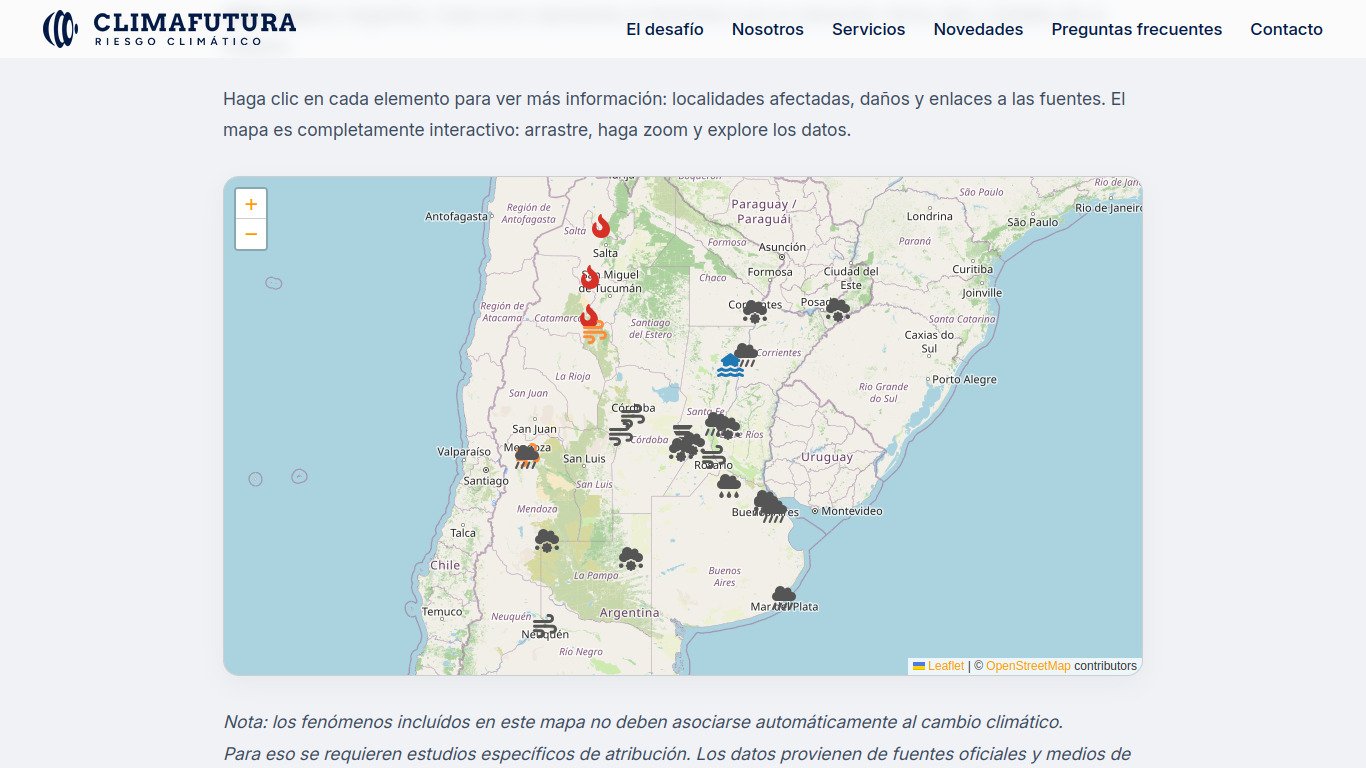Select the storm cloud marker near Posadas

(837, 310)
